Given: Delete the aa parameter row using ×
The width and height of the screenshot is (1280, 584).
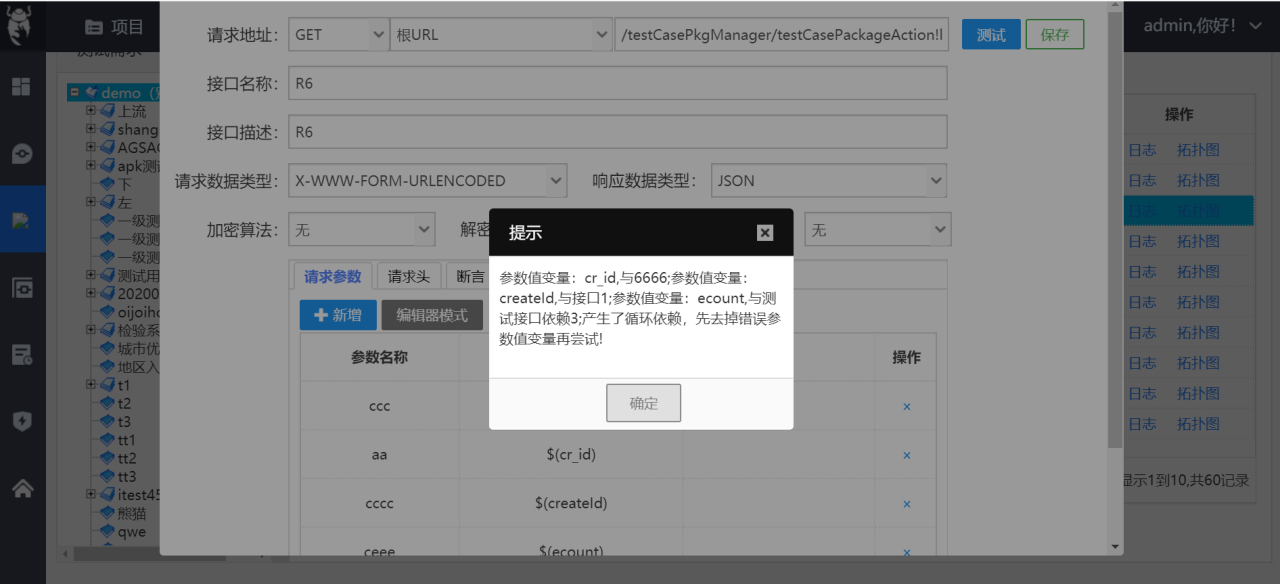Looking at the screenshot, I should (907, 455).
